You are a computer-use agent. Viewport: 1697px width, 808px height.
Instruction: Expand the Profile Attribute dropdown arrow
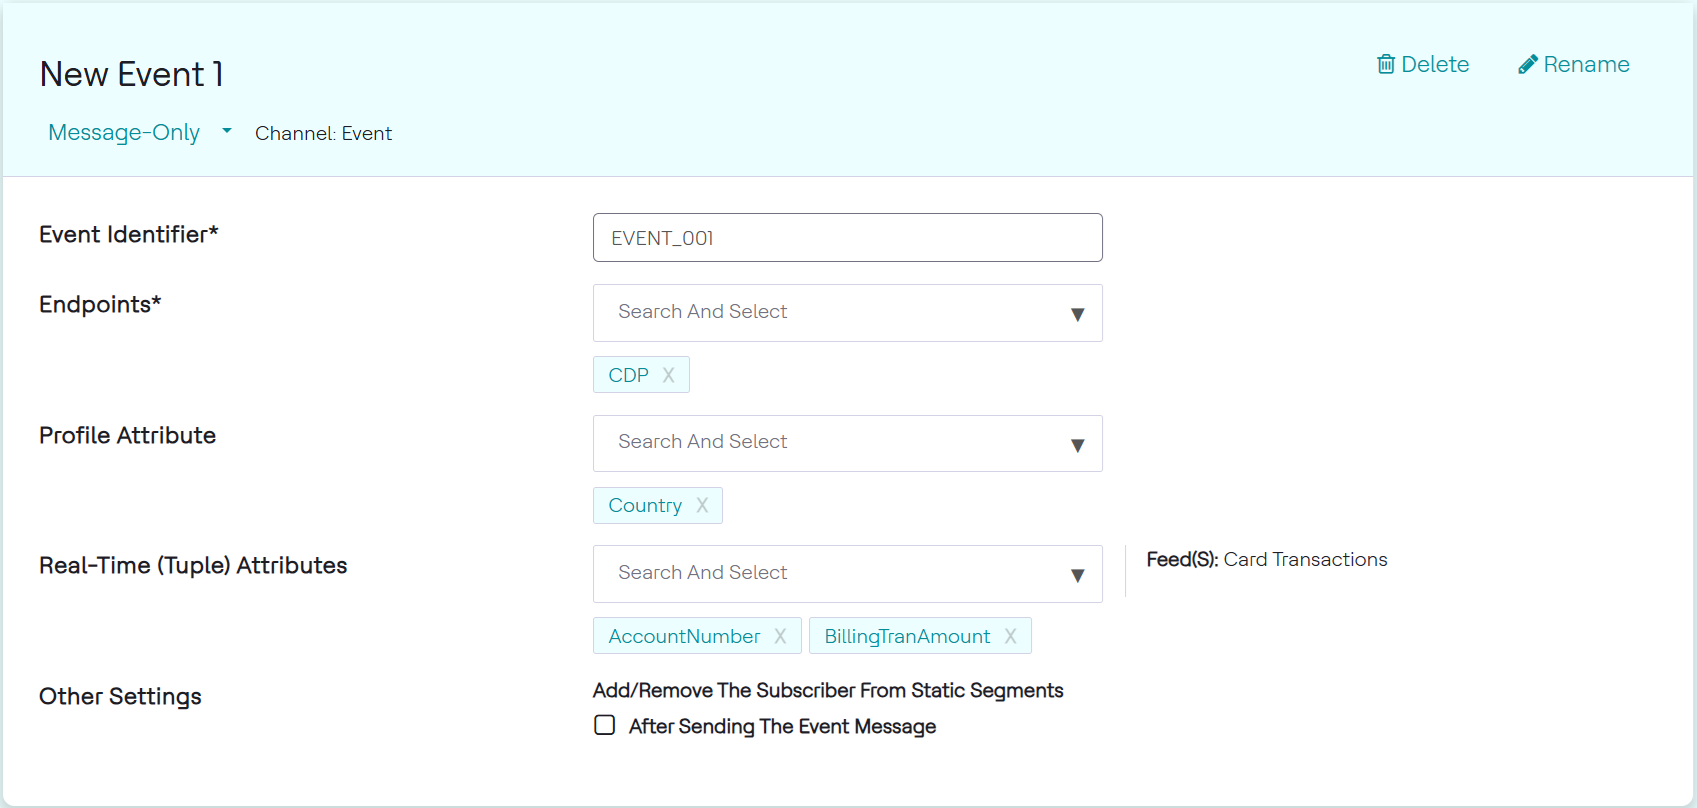(x=1077, y=445)
